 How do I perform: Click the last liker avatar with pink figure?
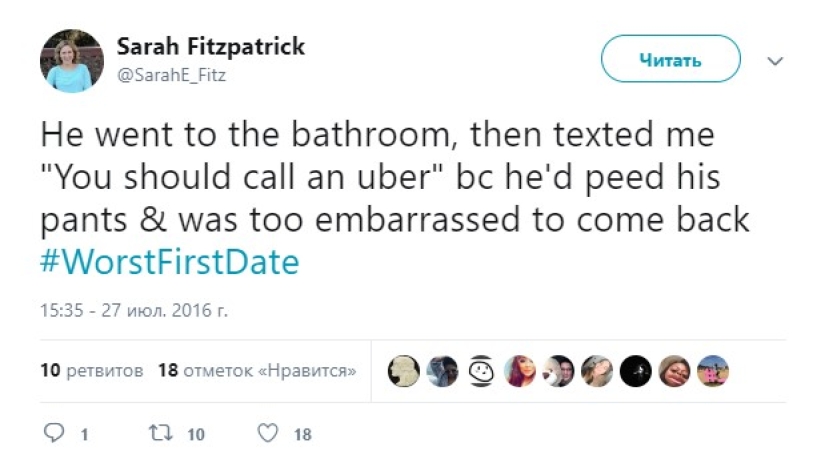tap(713, 371)
